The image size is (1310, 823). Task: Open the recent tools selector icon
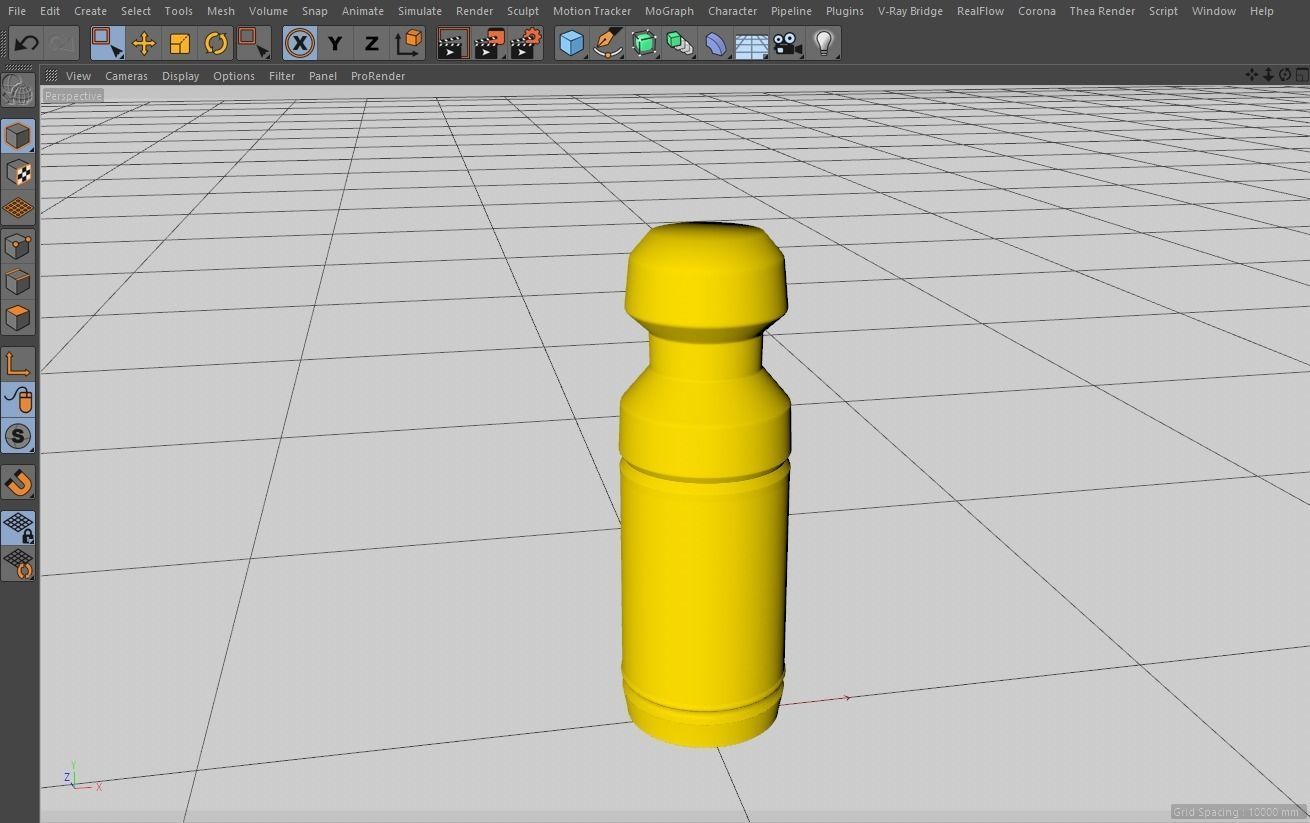click(253, 43)
